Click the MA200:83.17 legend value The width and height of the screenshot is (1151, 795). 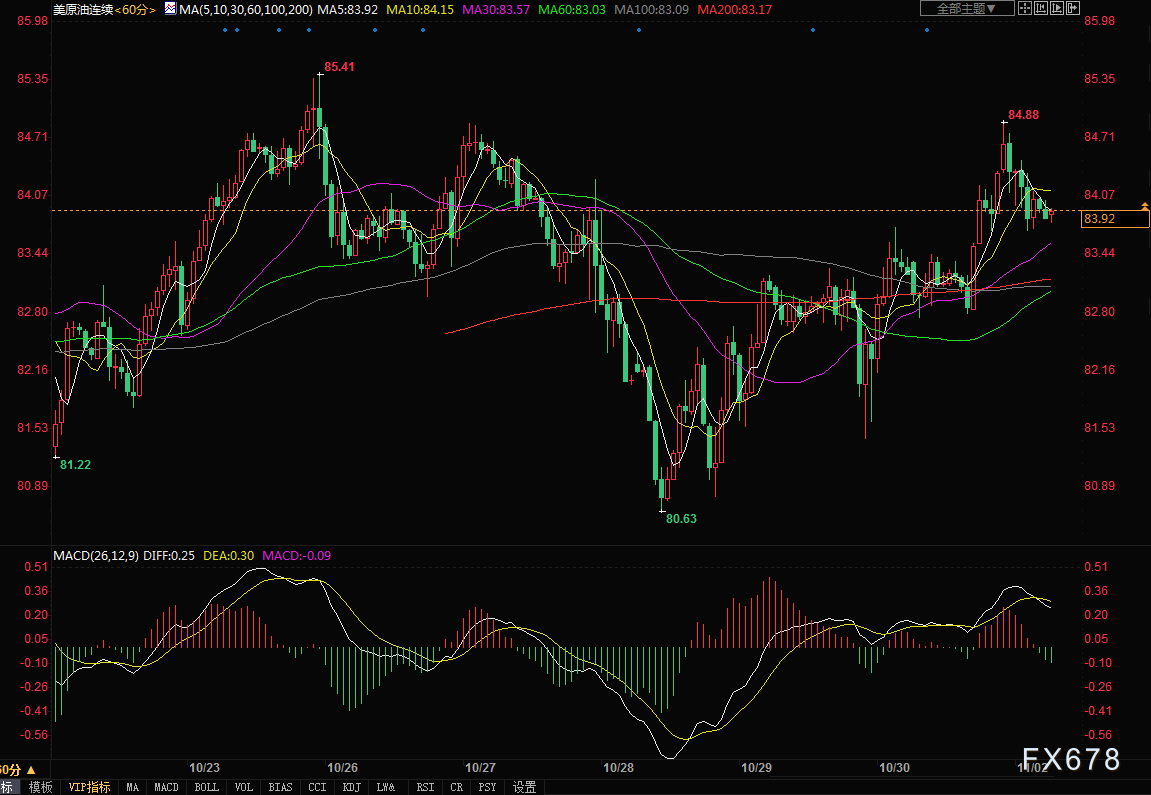coord(735,10)
